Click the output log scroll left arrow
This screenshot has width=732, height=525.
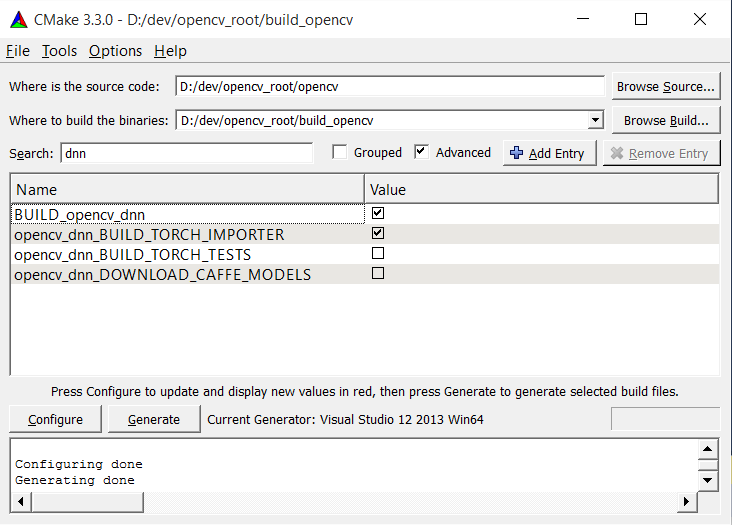(21, 502)
